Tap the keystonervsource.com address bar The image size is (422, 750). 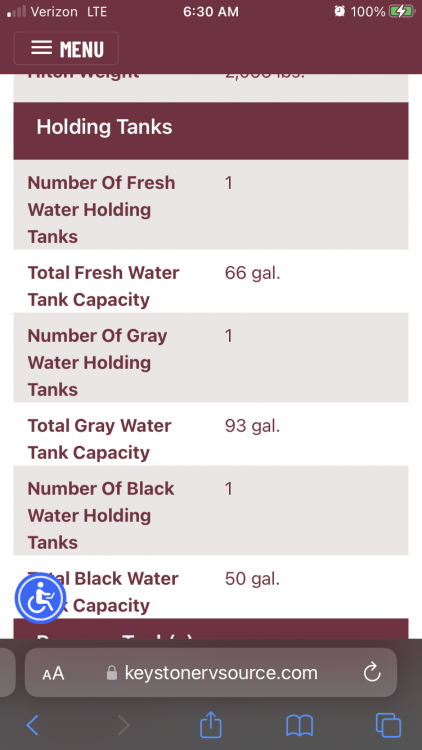[211, 673]
